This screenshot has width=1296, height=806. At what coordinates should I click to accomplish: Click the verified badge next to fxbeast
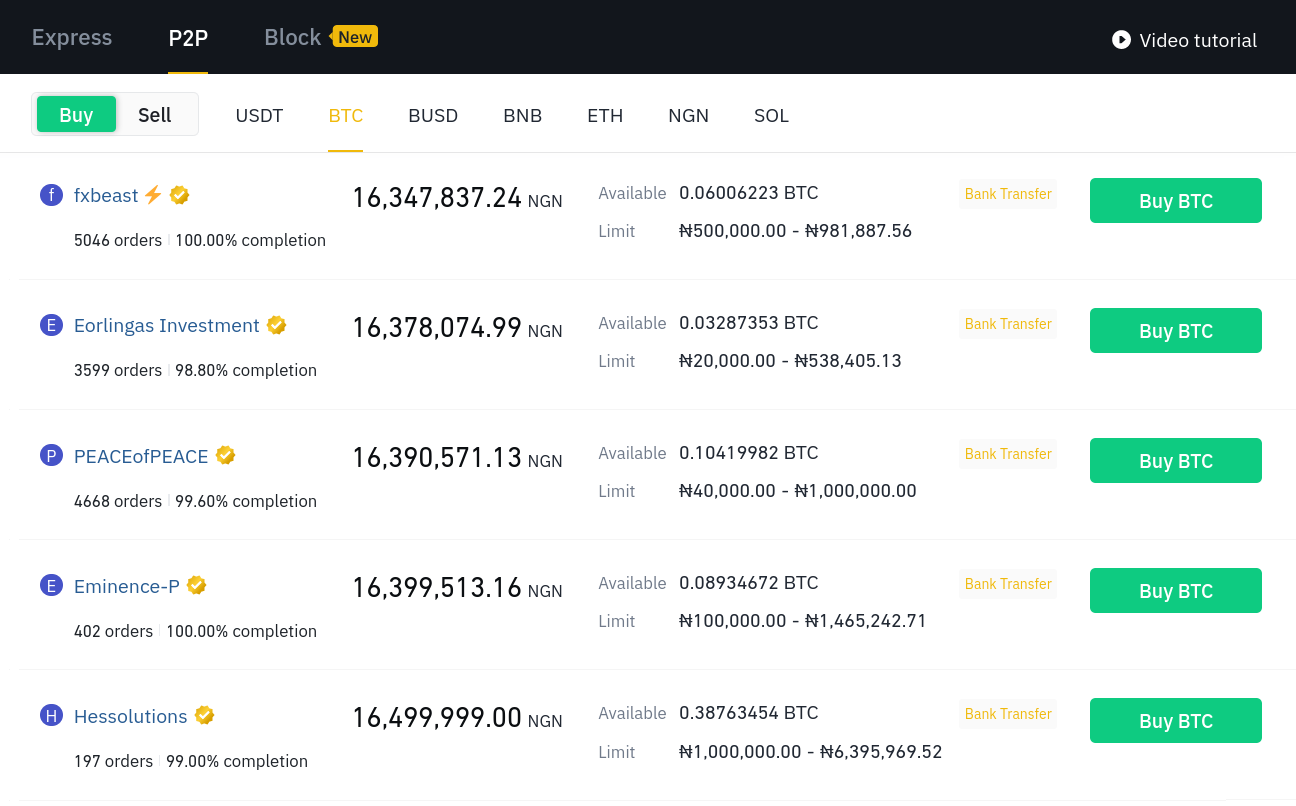point(180,195)
